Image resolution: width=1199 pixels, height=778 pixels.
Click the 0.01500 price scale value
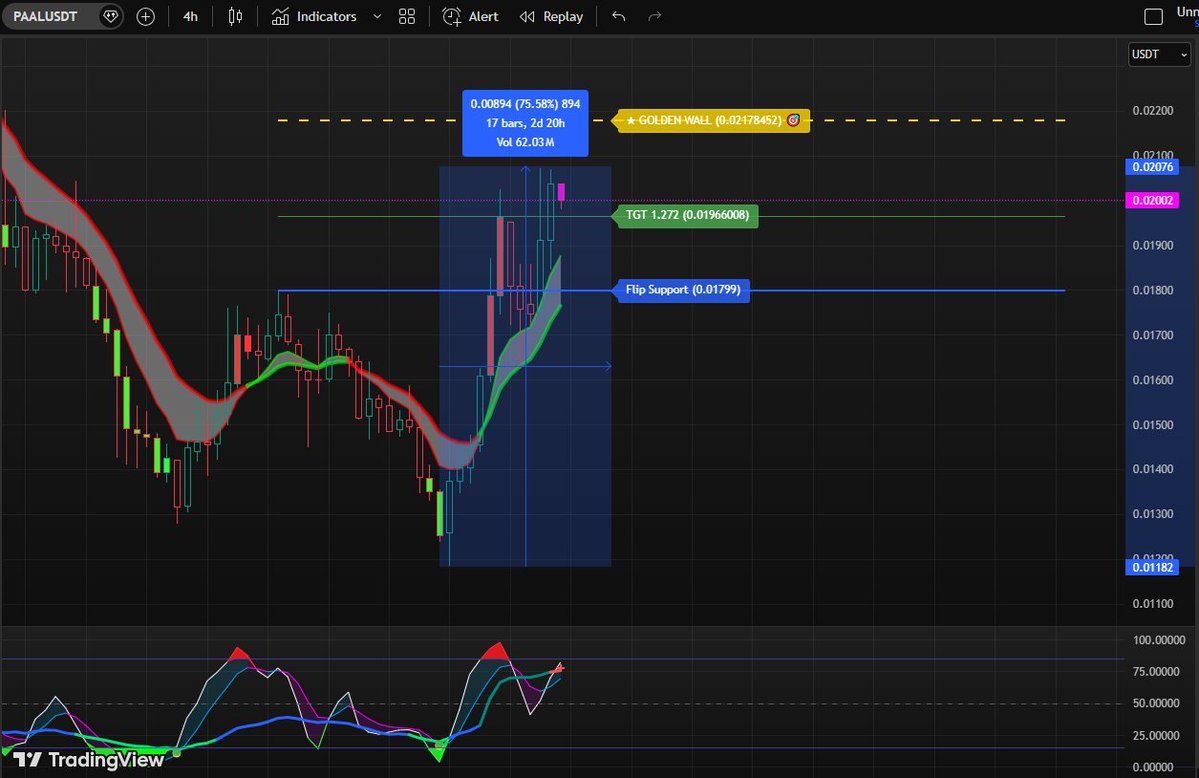pyautogui.click(x=1152, y=425)
